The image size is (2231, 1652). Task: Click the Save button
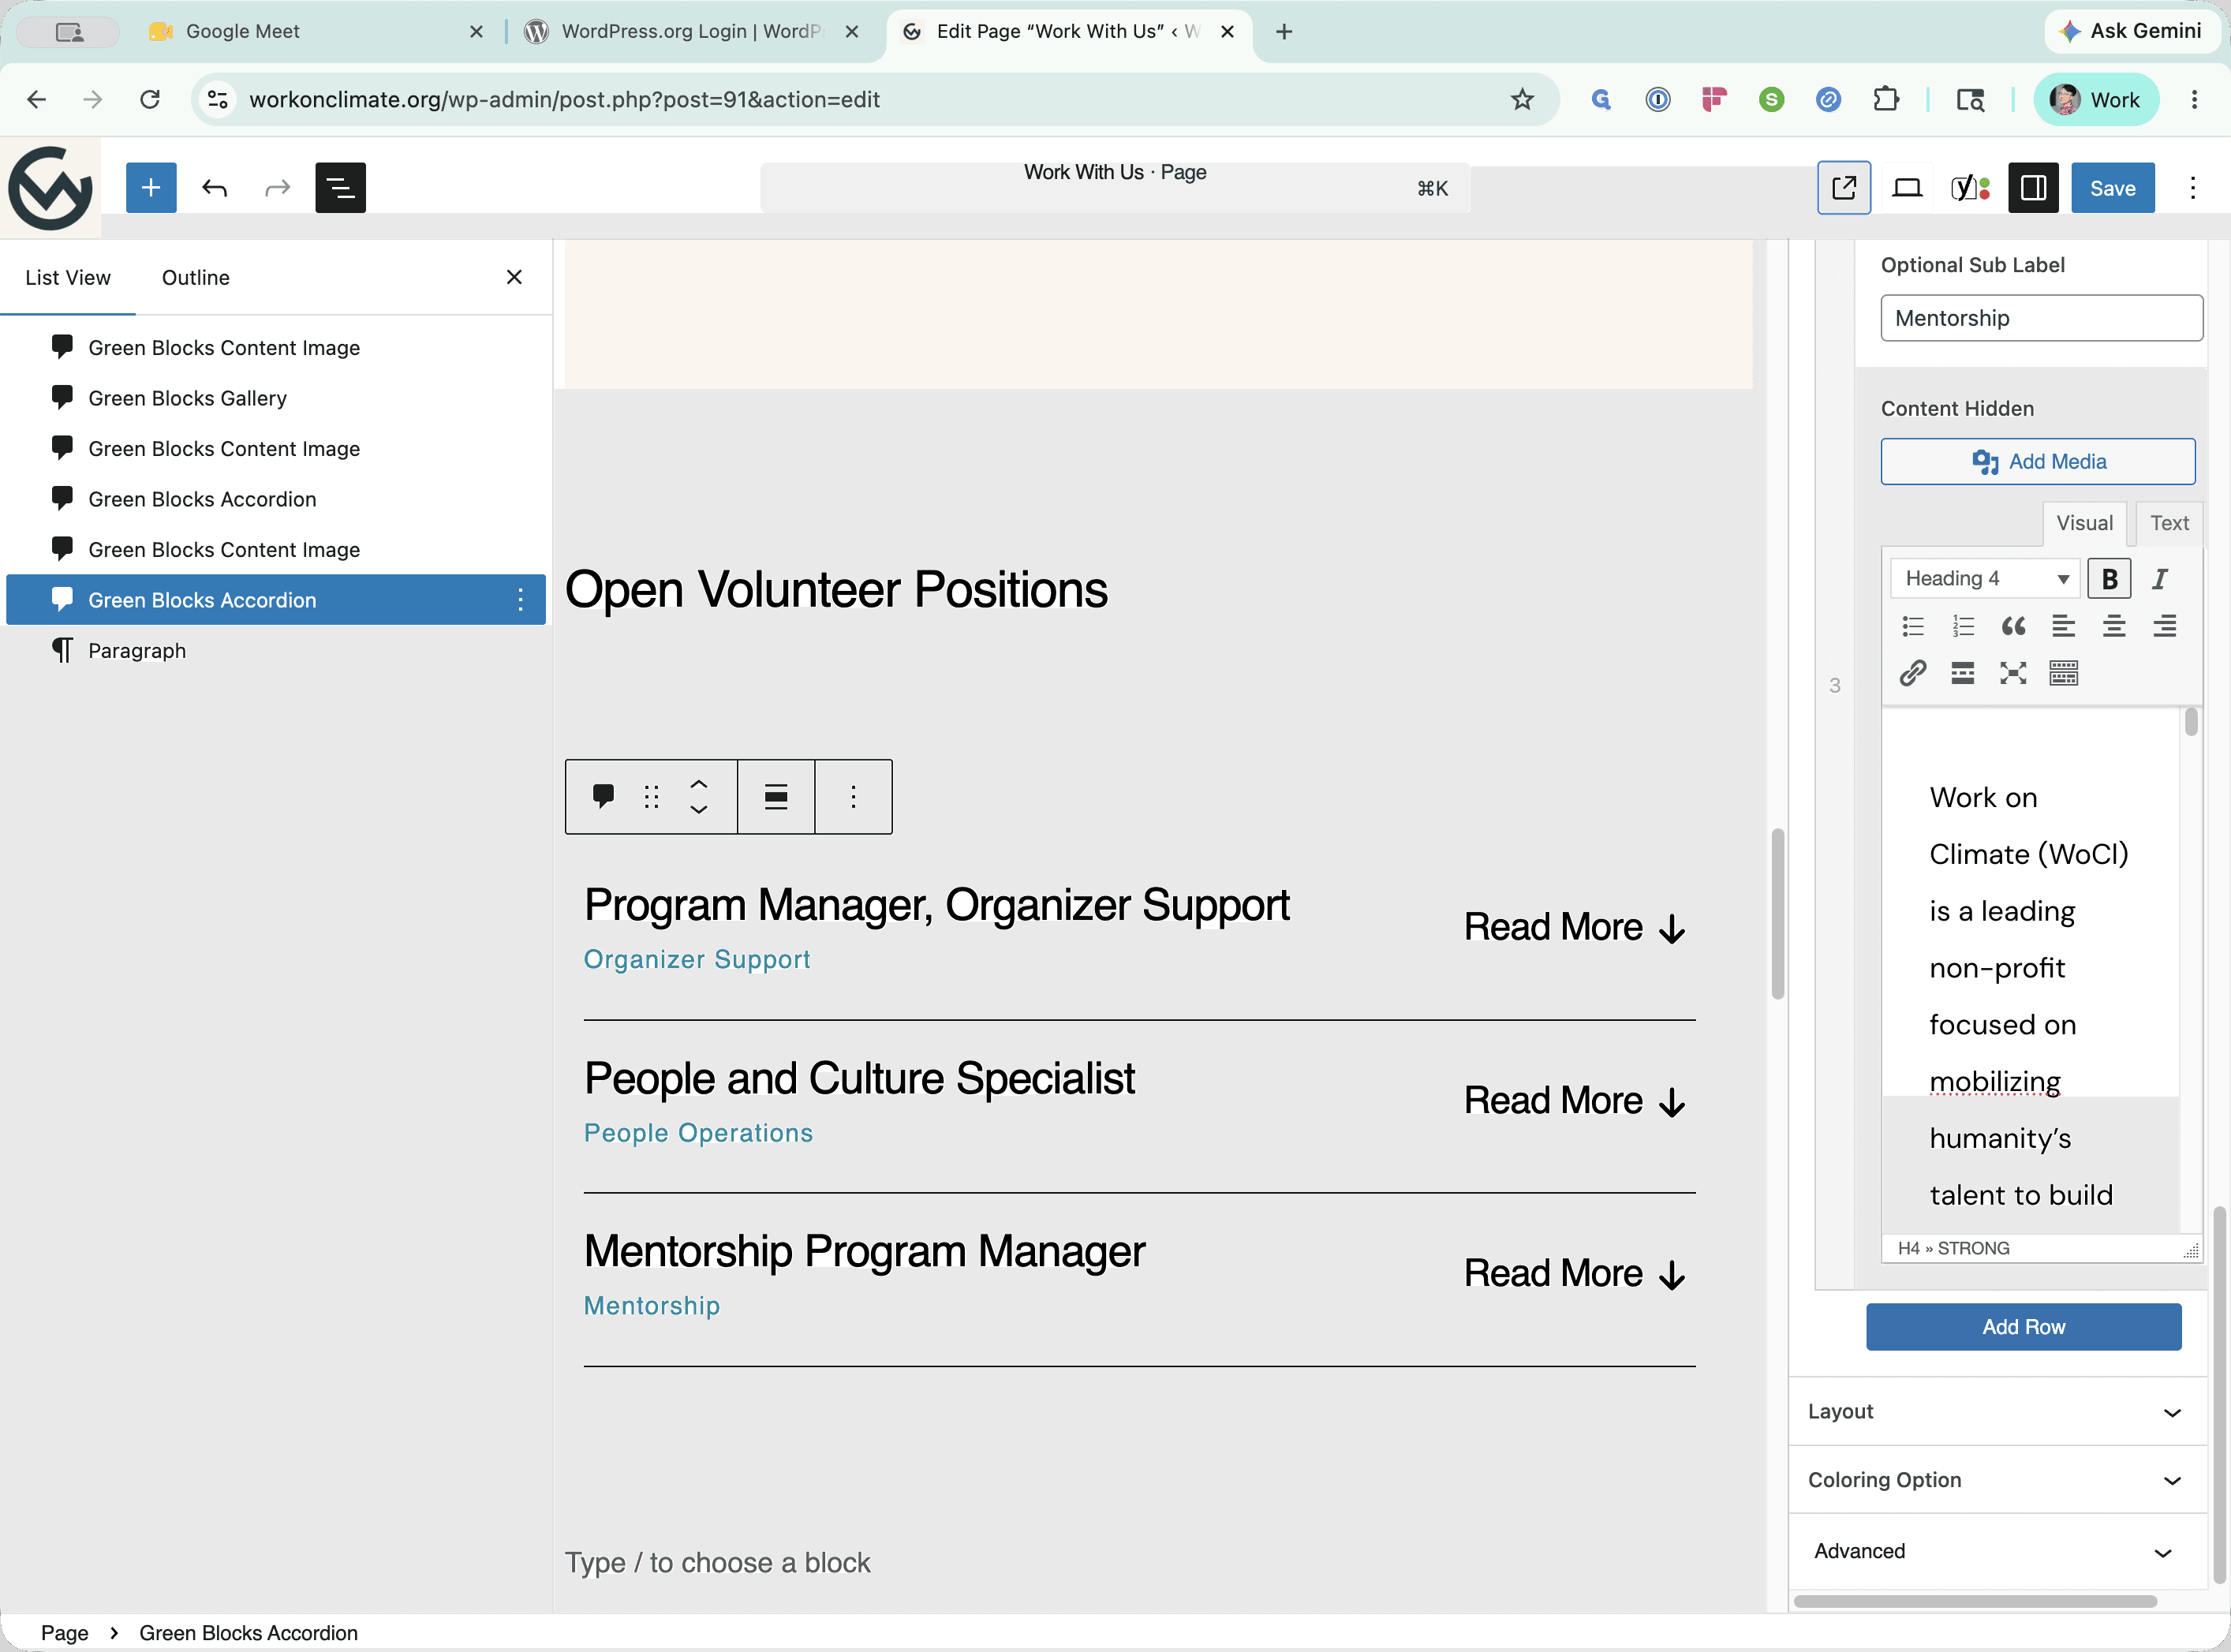pos(2112,187)
